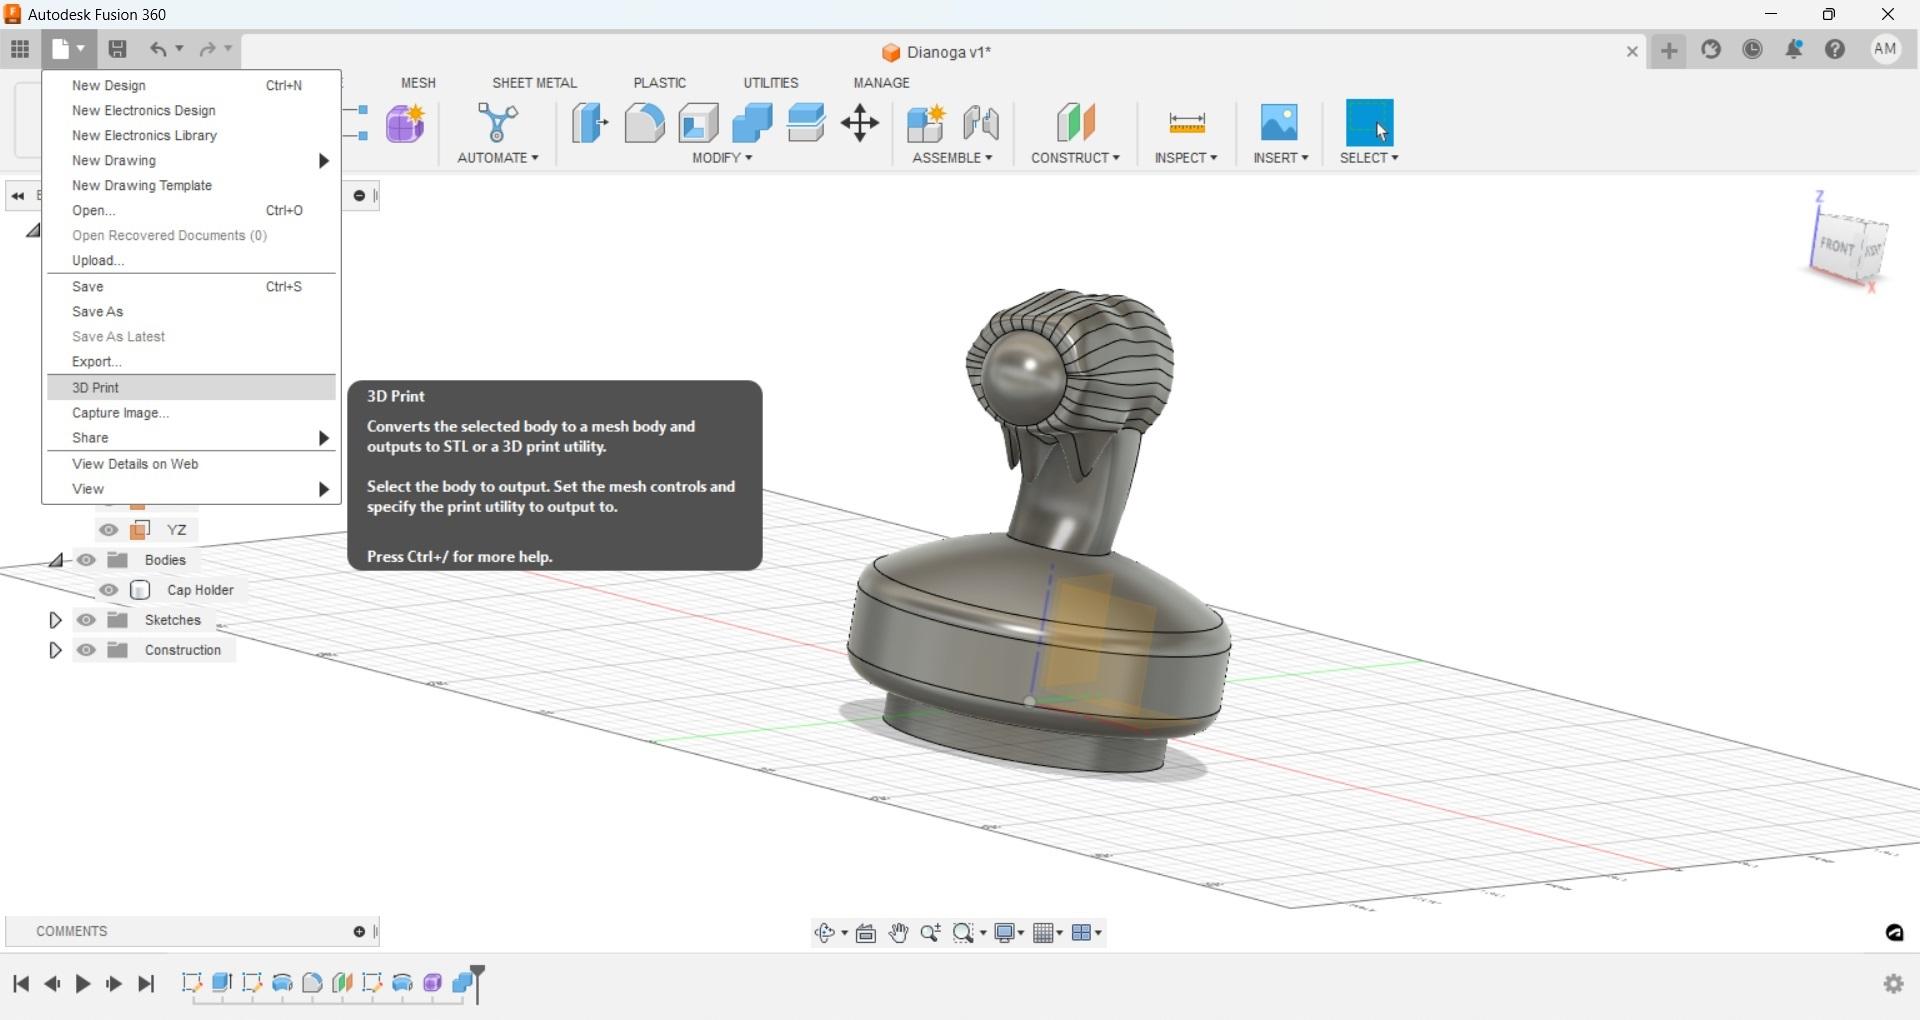The image size is (1920, 1020).
Task: Open the ASSEMBLE dropdown
Action: (x=952, y=158)
